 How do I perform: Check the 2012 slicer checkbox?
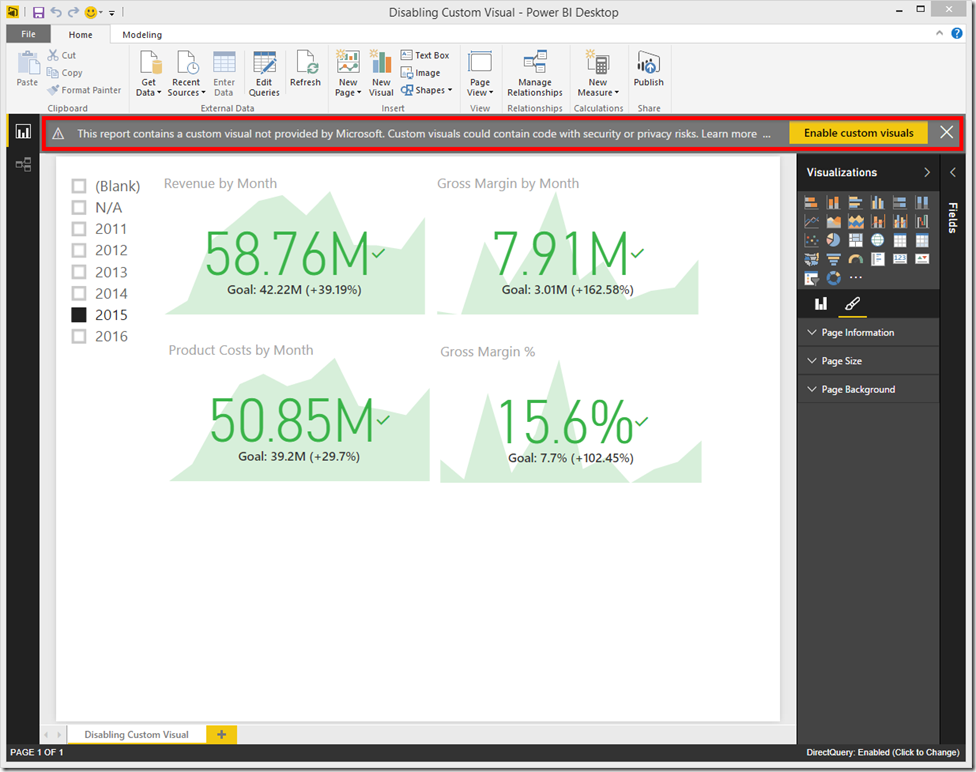click(x=79, y=250)
